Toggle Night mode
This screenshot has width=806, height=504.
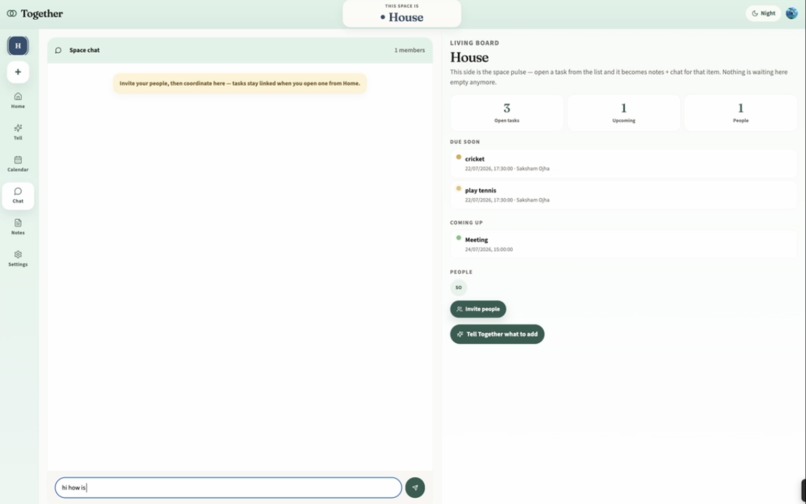point(763,13)
